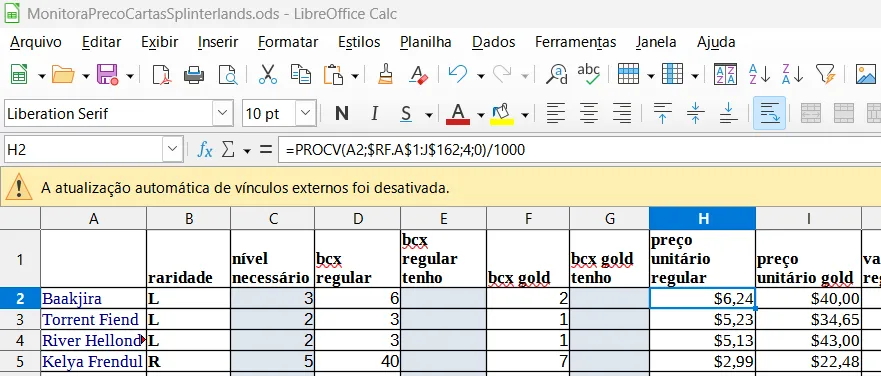Center cell content vertically

tap(696, 114)
